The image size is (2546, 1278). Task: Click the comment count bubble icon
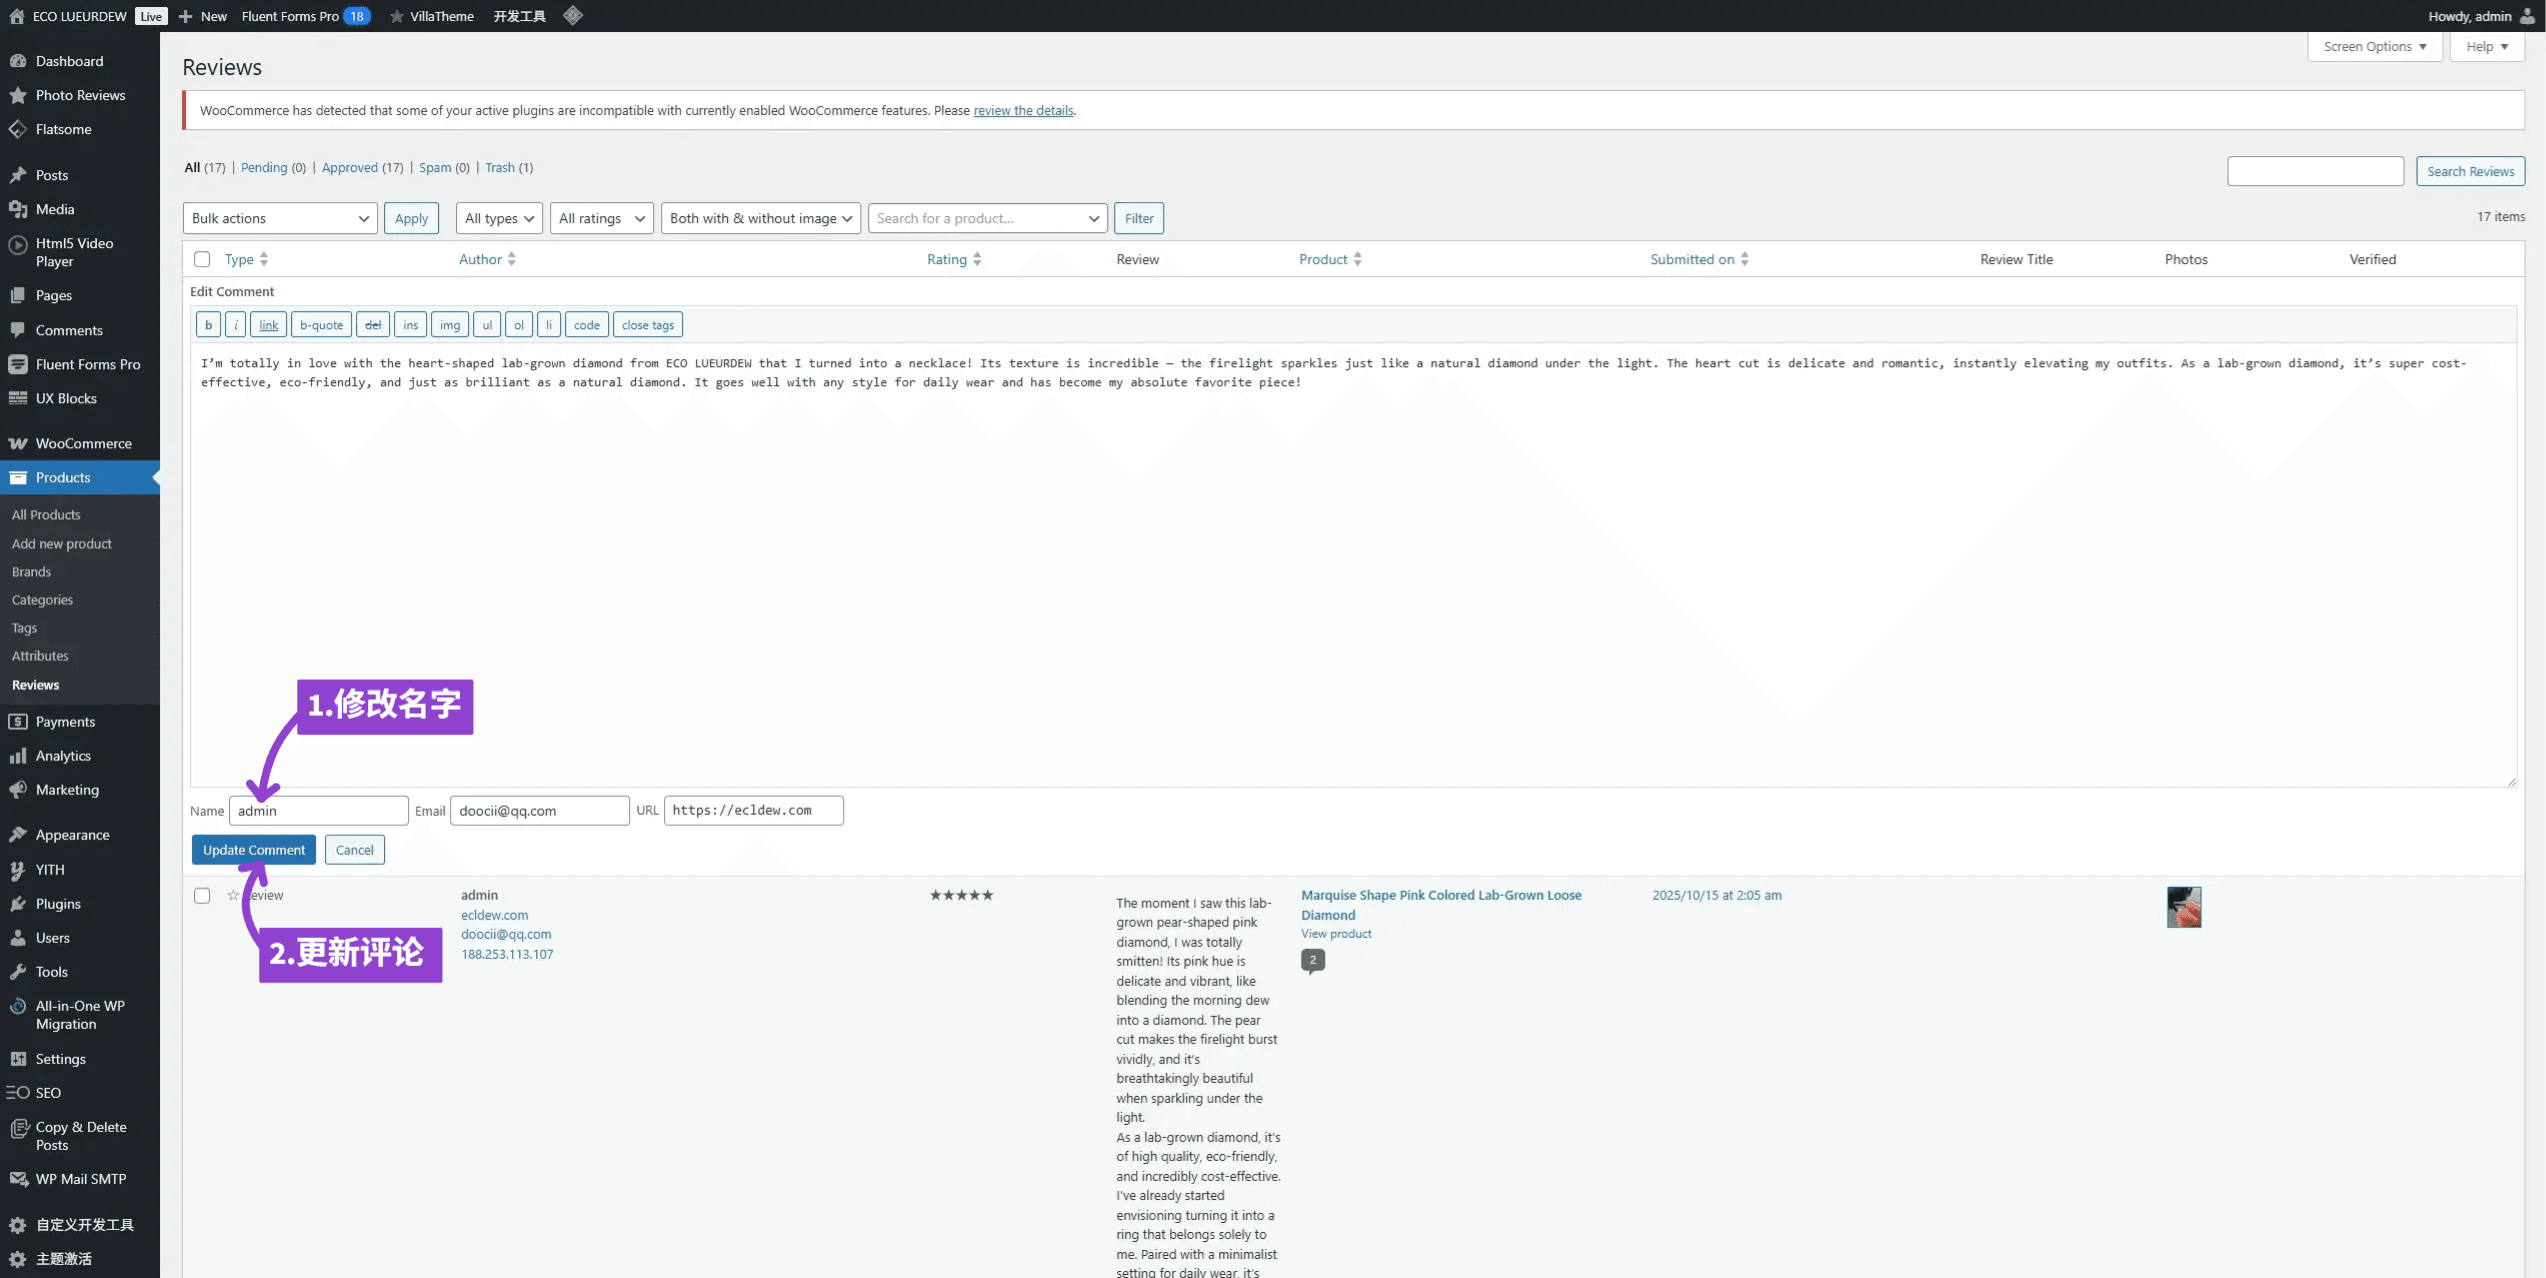[x=1313, y=960]
